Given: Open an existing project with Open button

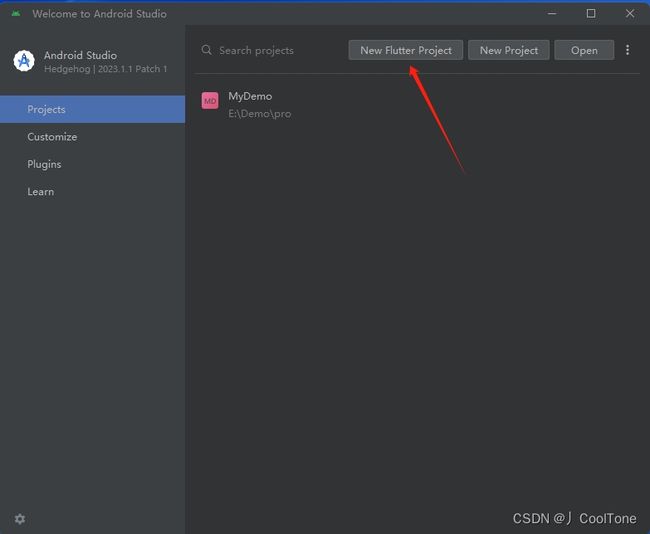Looking at the screenshot, I should click(x=584, y=50).
